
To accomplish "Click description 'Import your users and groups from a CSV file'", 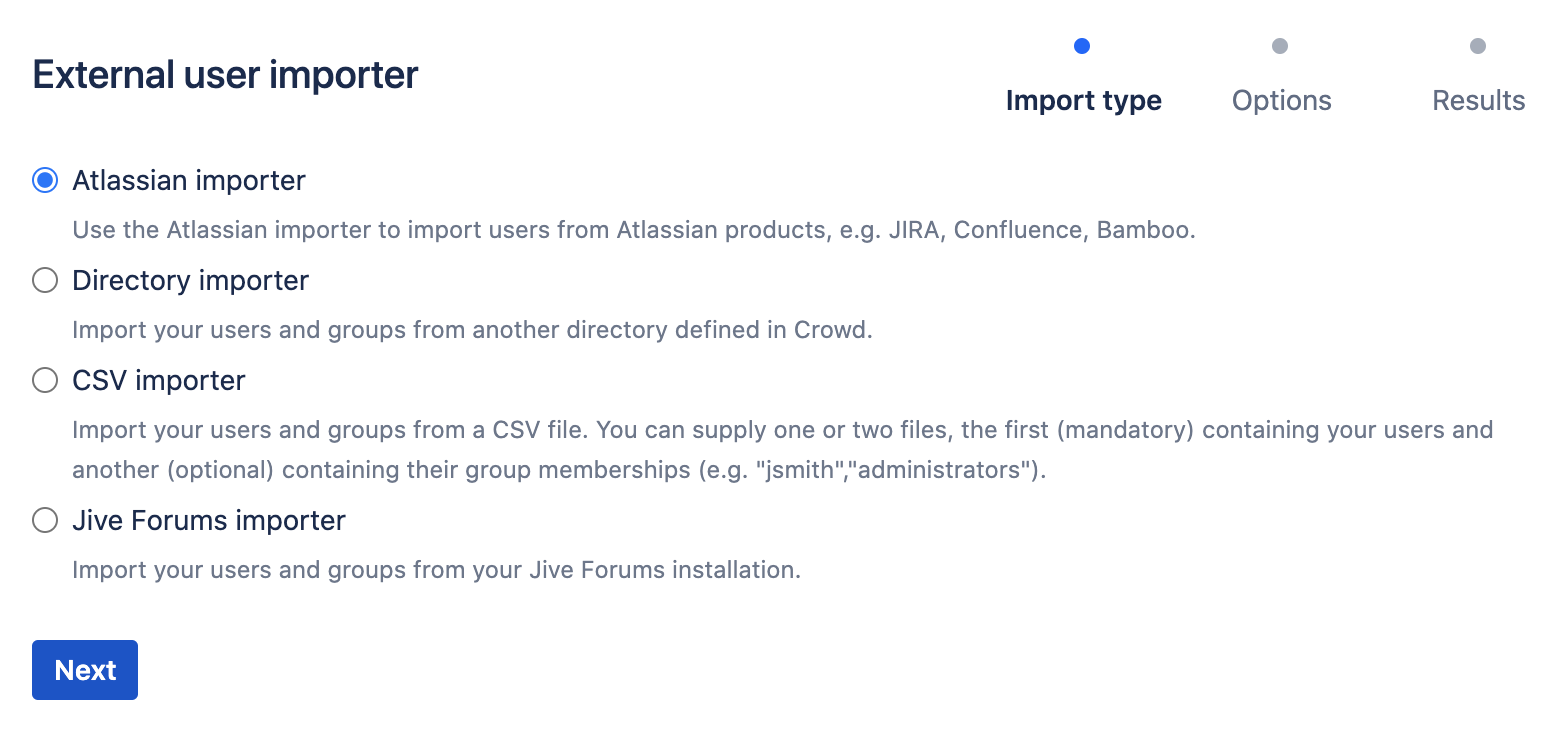I will pyautogui.click(x=327, y=430).
